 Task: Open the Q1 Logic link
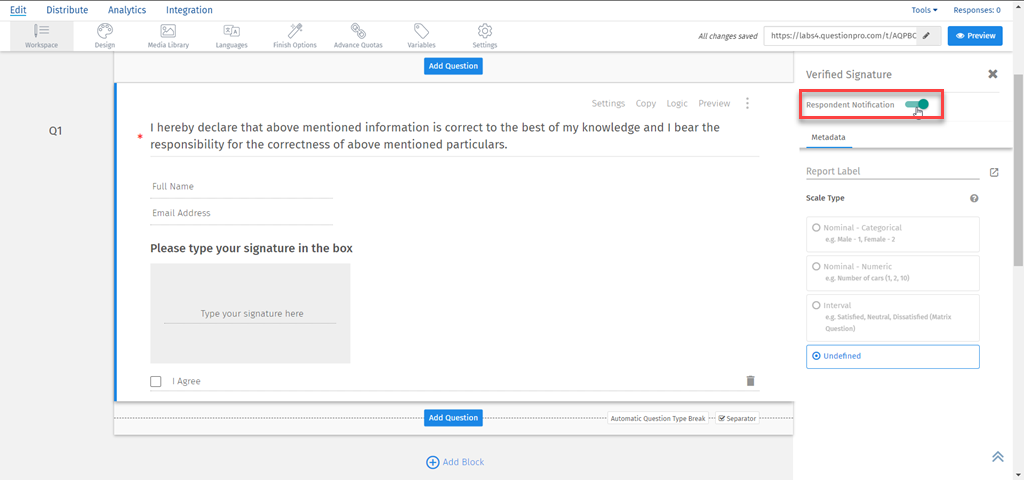677,103
